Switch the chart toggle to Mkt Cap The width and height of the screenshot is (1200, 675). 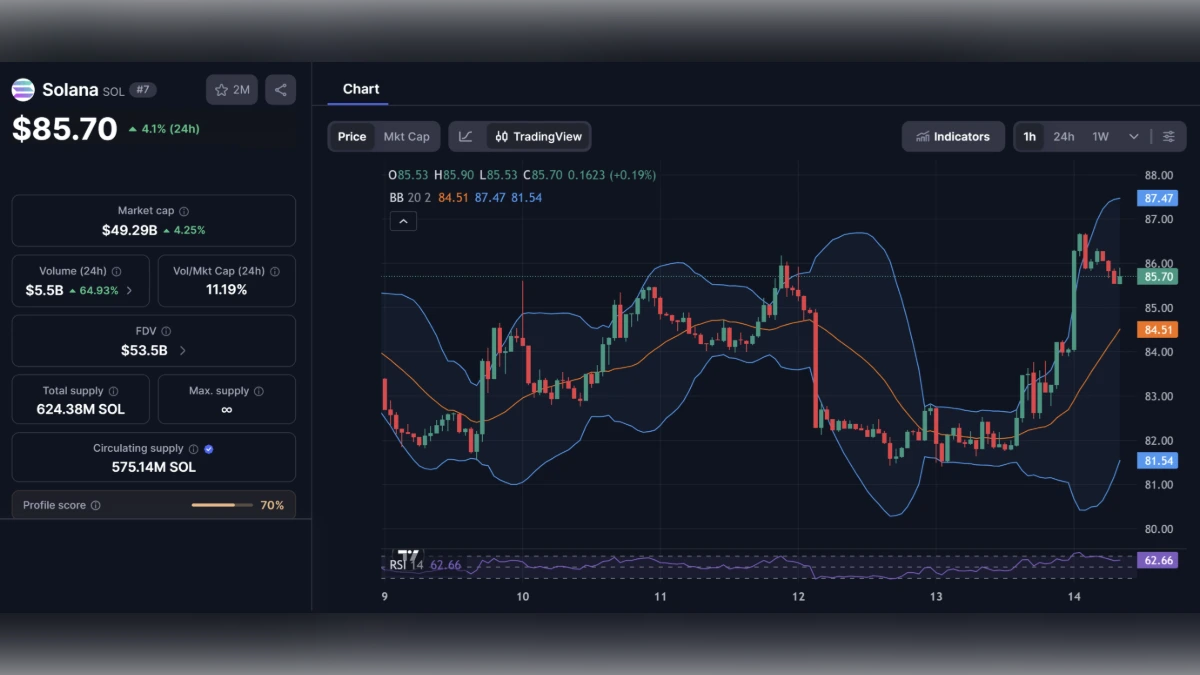pyautogui.click(x=407, y=136)
